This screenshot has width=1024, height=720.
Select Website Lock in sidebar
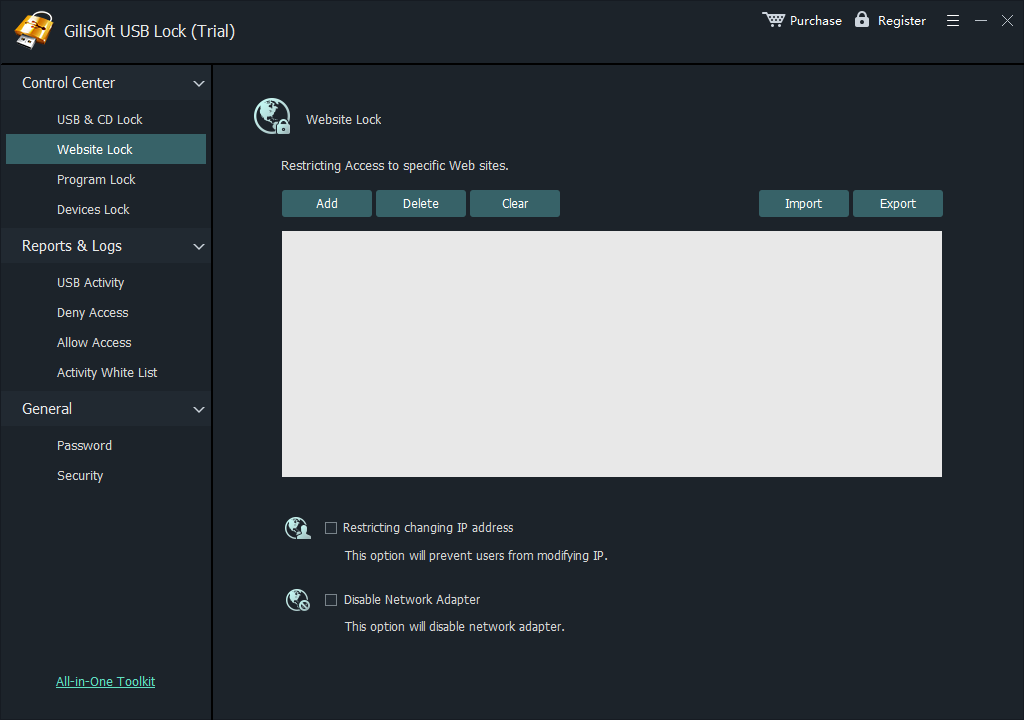pos(106,149)
